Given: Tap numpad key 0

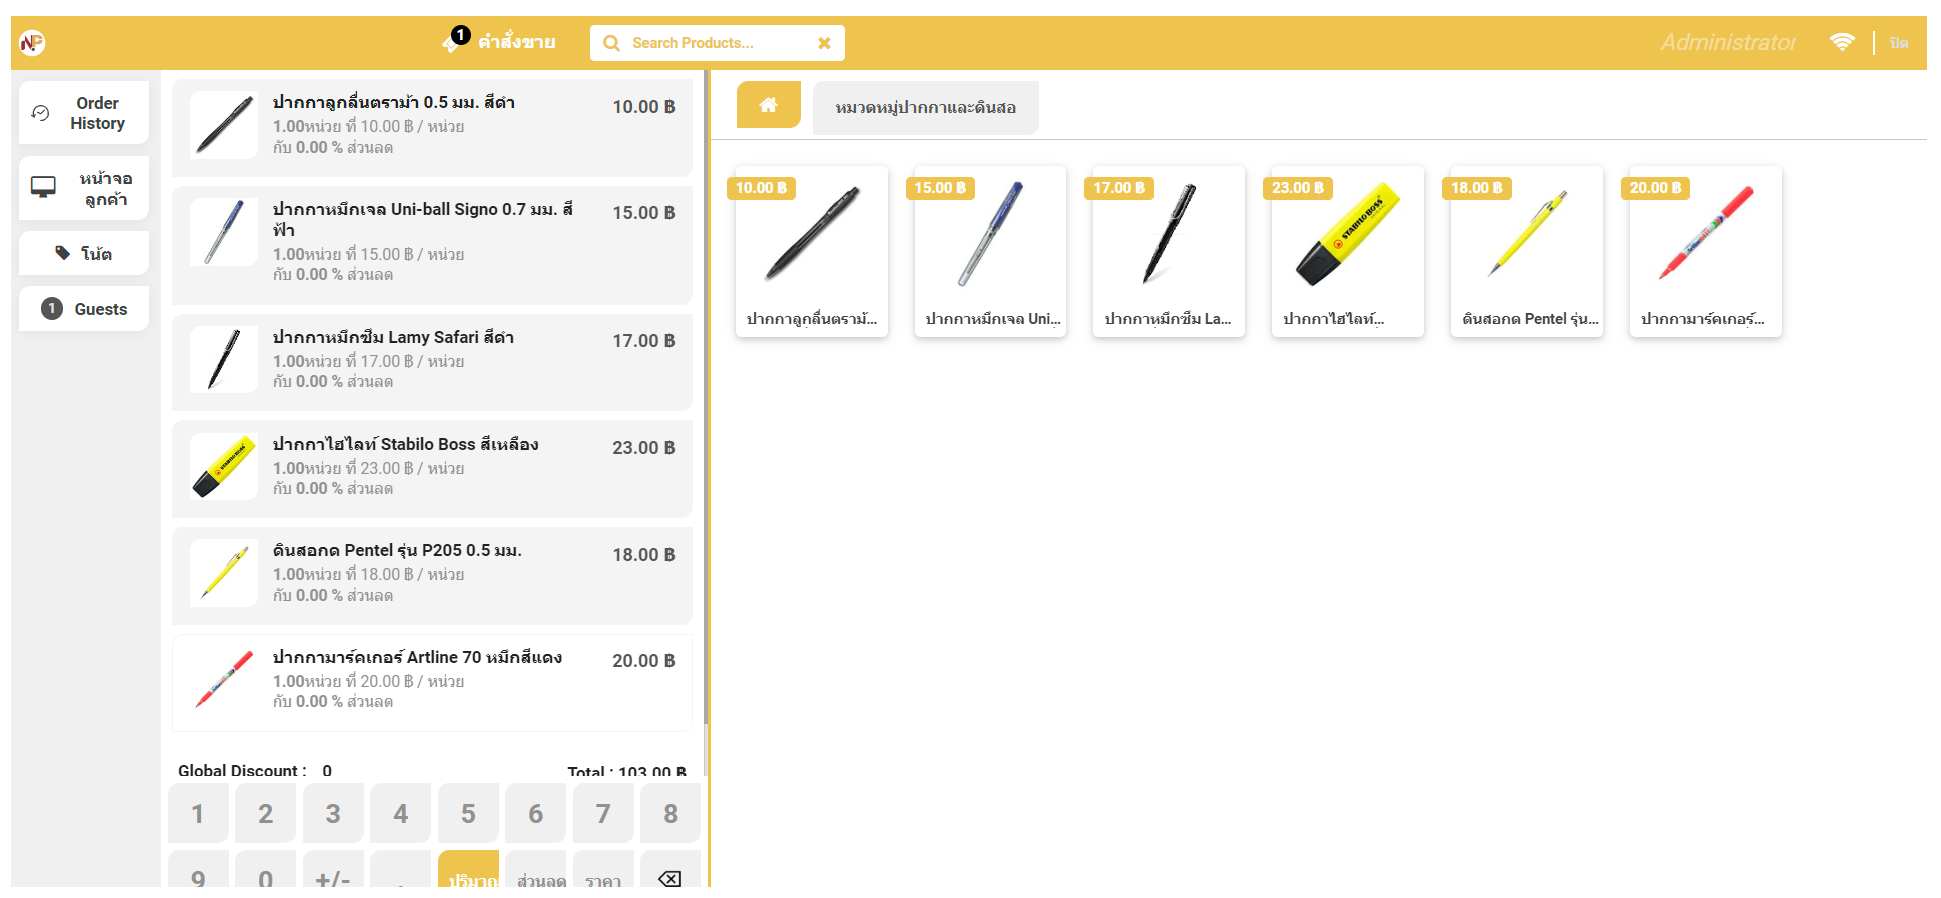Looking at the screenshot, I should (x=265, y=870).
